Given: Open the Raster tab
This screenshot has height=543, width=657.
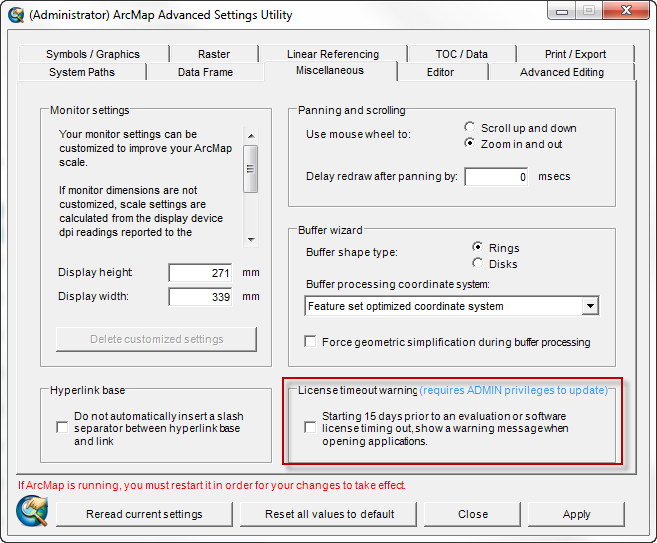Looking at the screenshot, I should 213,54.
